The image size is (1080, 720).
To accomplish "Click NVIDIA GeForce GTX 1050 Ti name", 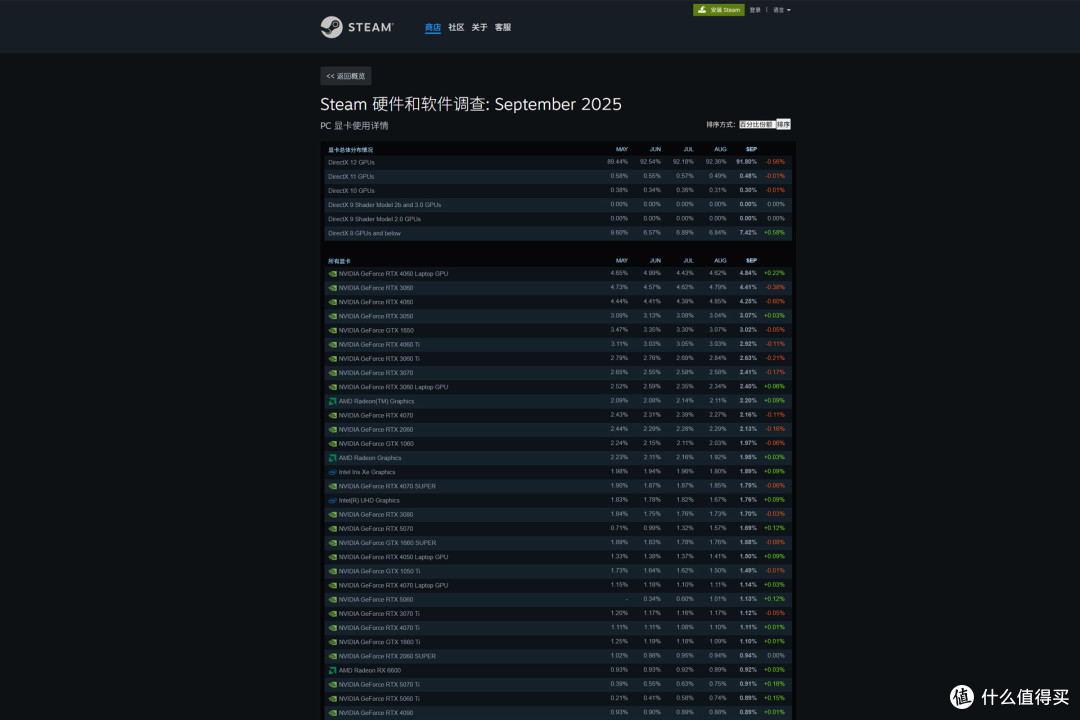I will 380,571.
